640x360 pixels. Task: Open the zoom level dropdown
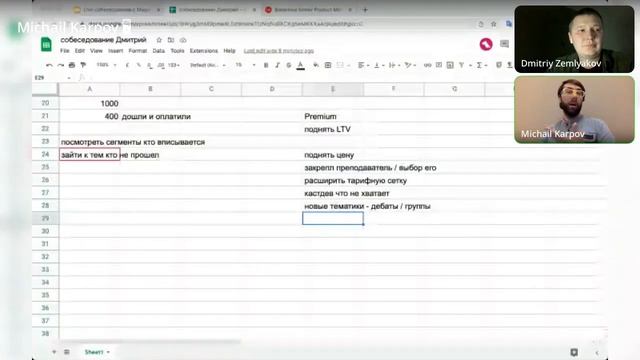(x=107, y=65)
